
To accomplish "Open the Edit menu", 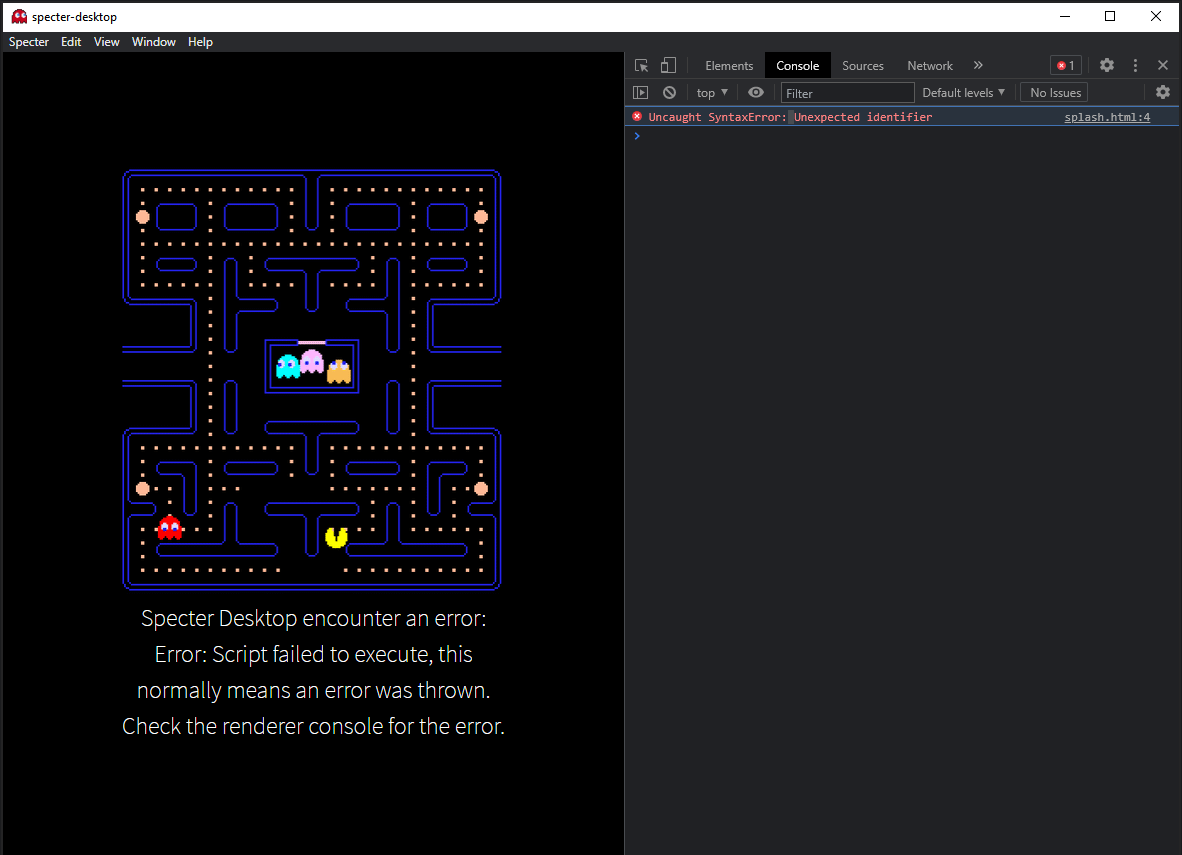I will coord(71,42).
